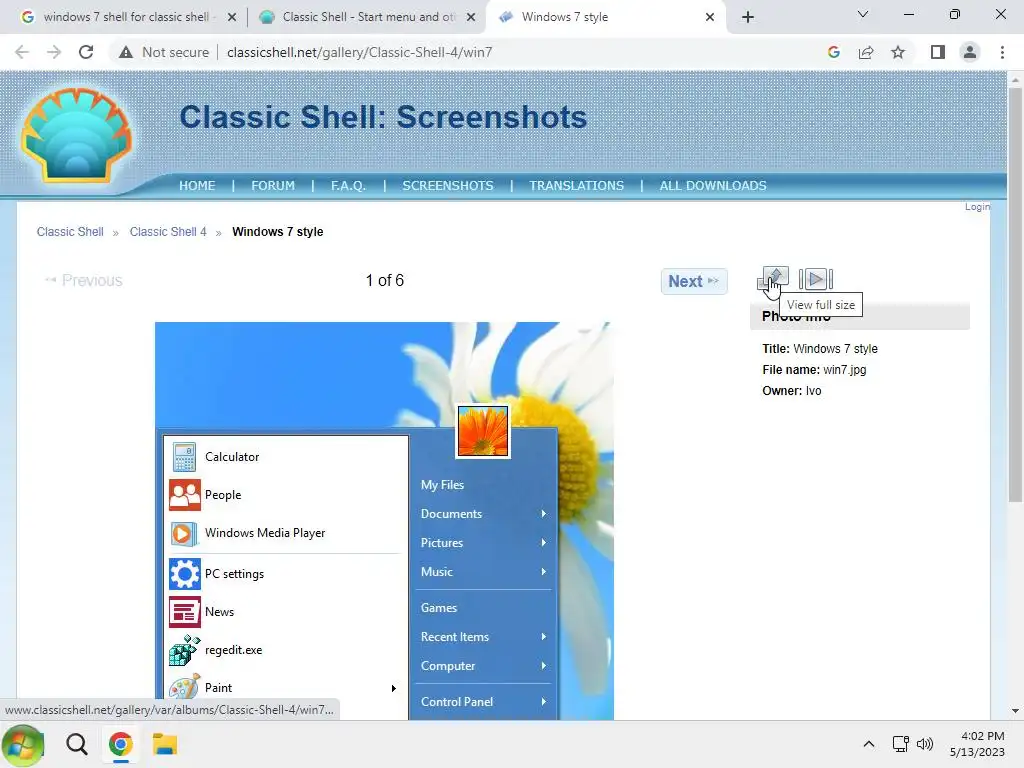Open taskbar search magnifier
The width and height of the screenshot is (1024, 768).
coord(76,744)
